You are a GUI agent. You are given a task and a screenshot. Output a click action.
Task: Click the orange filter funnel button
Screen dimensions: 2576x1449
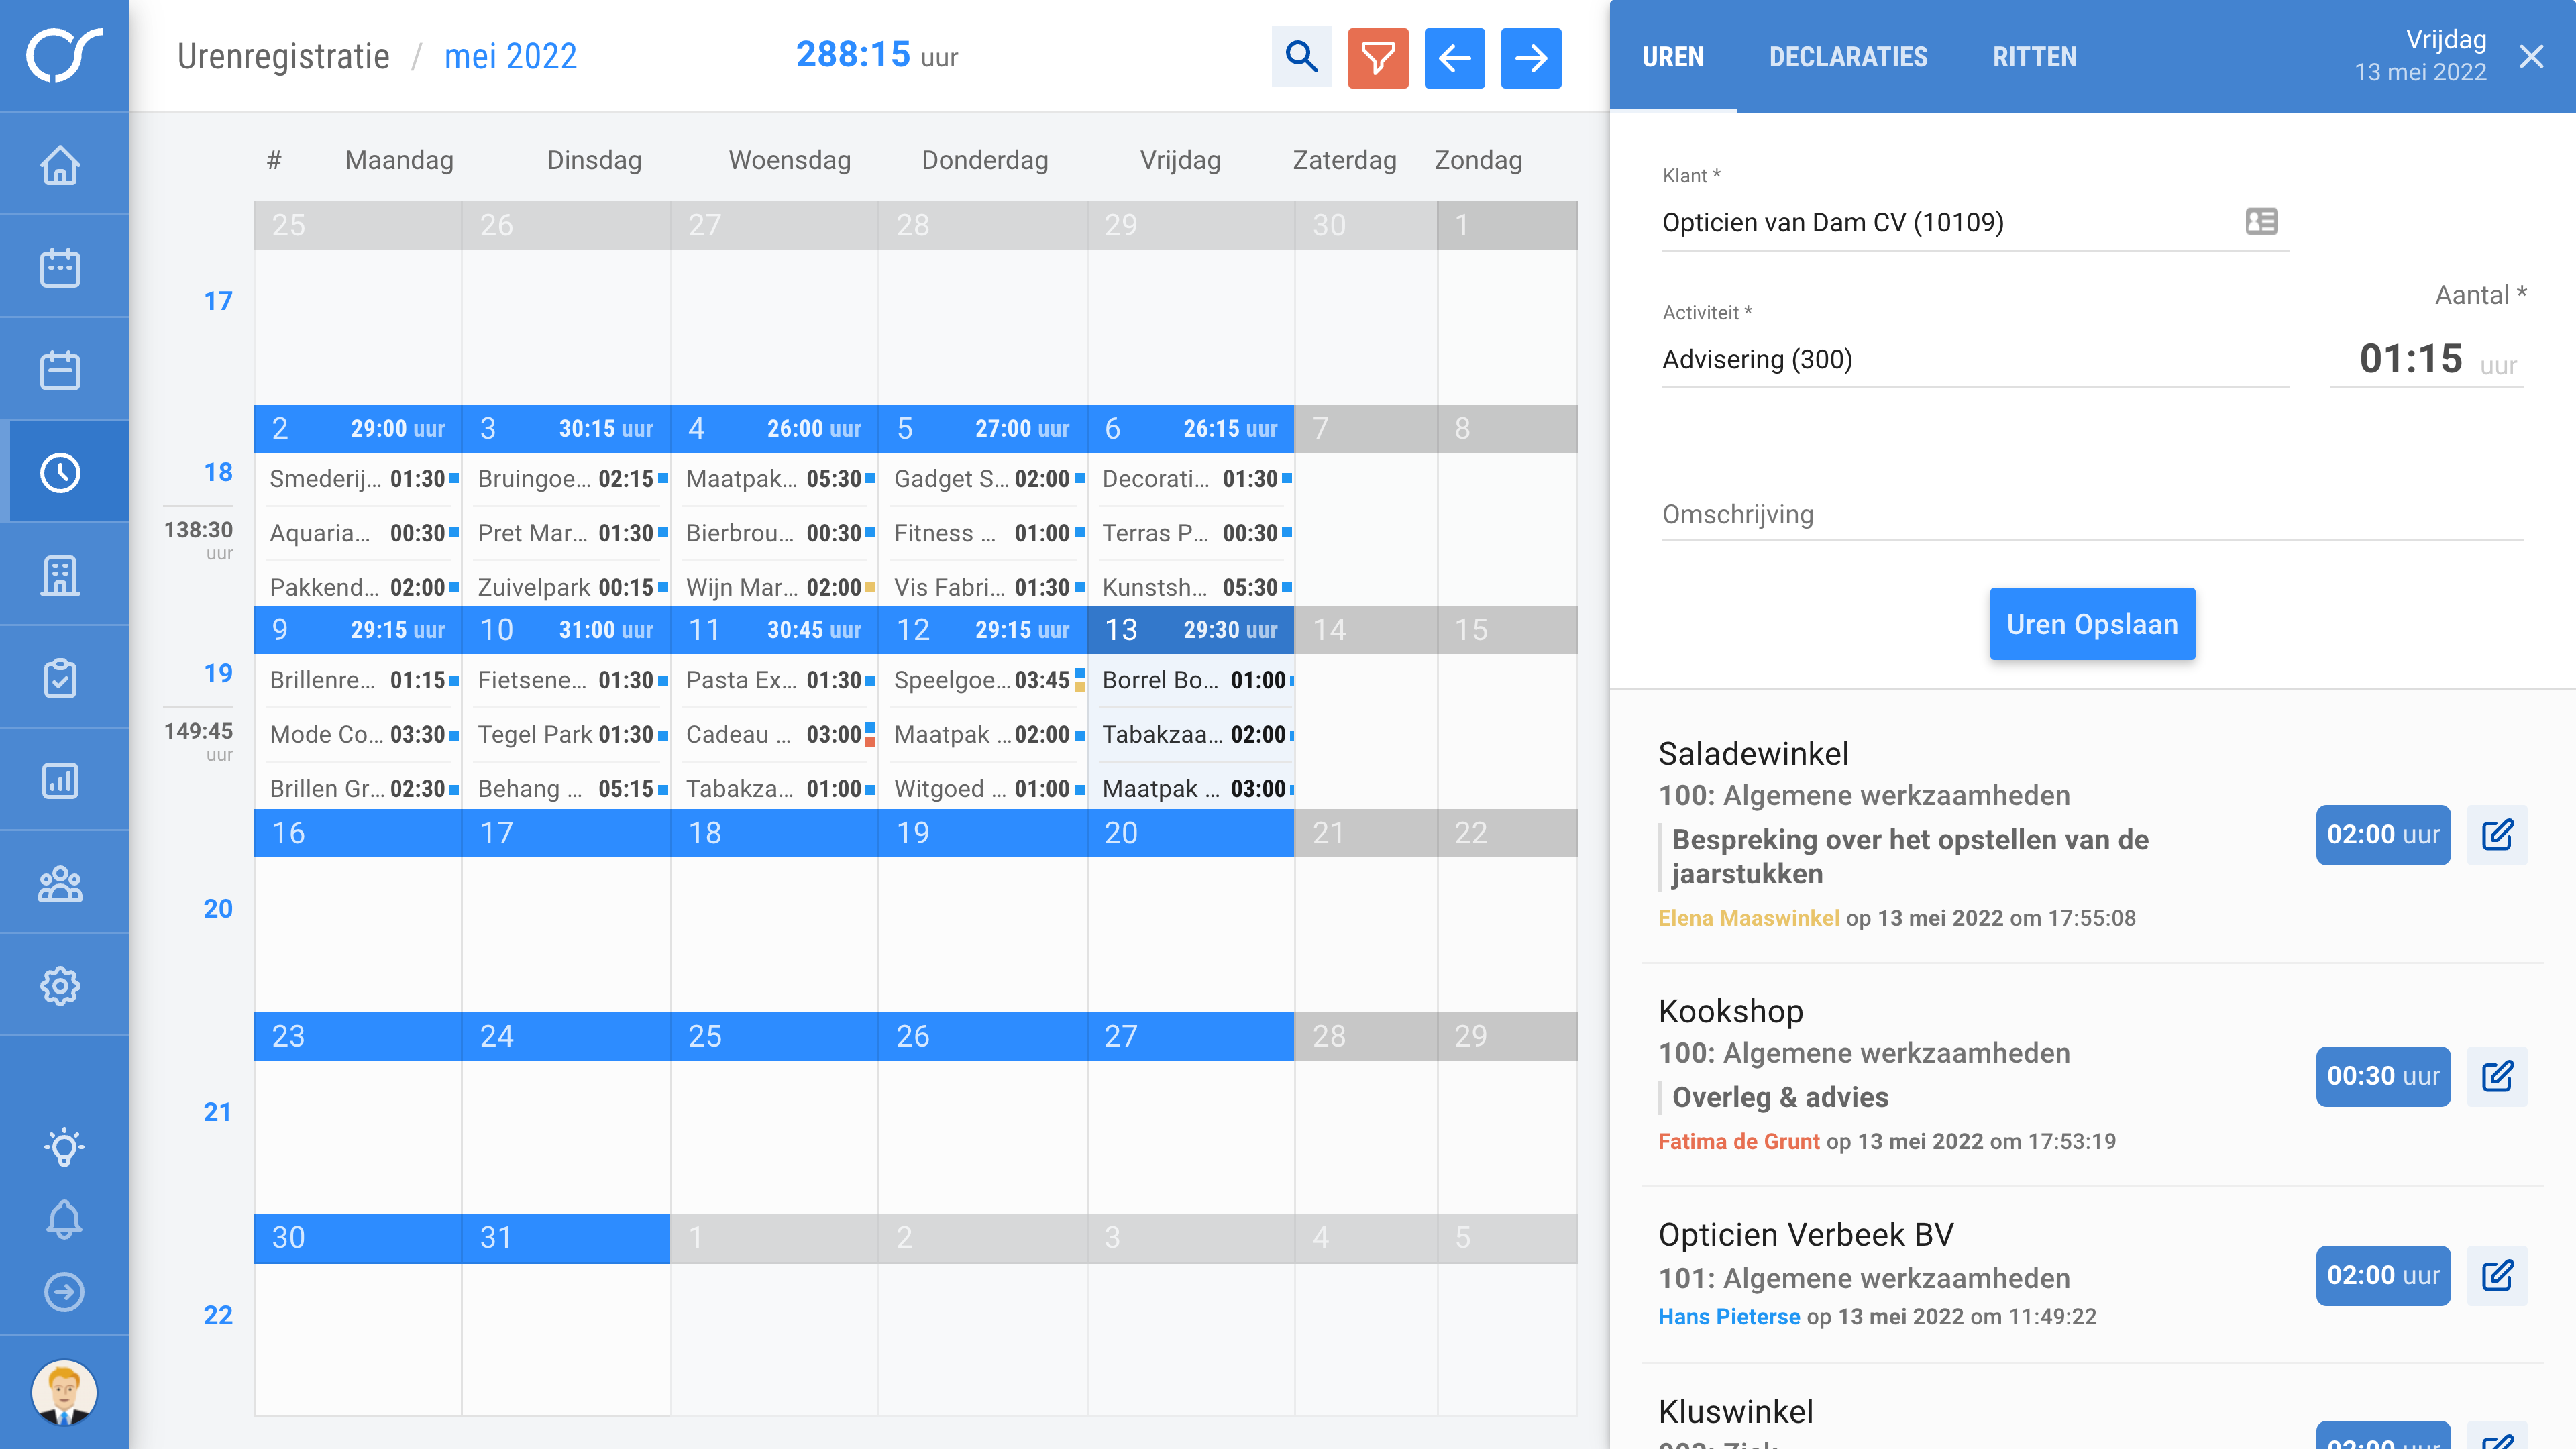click(x=1377, y=57)
